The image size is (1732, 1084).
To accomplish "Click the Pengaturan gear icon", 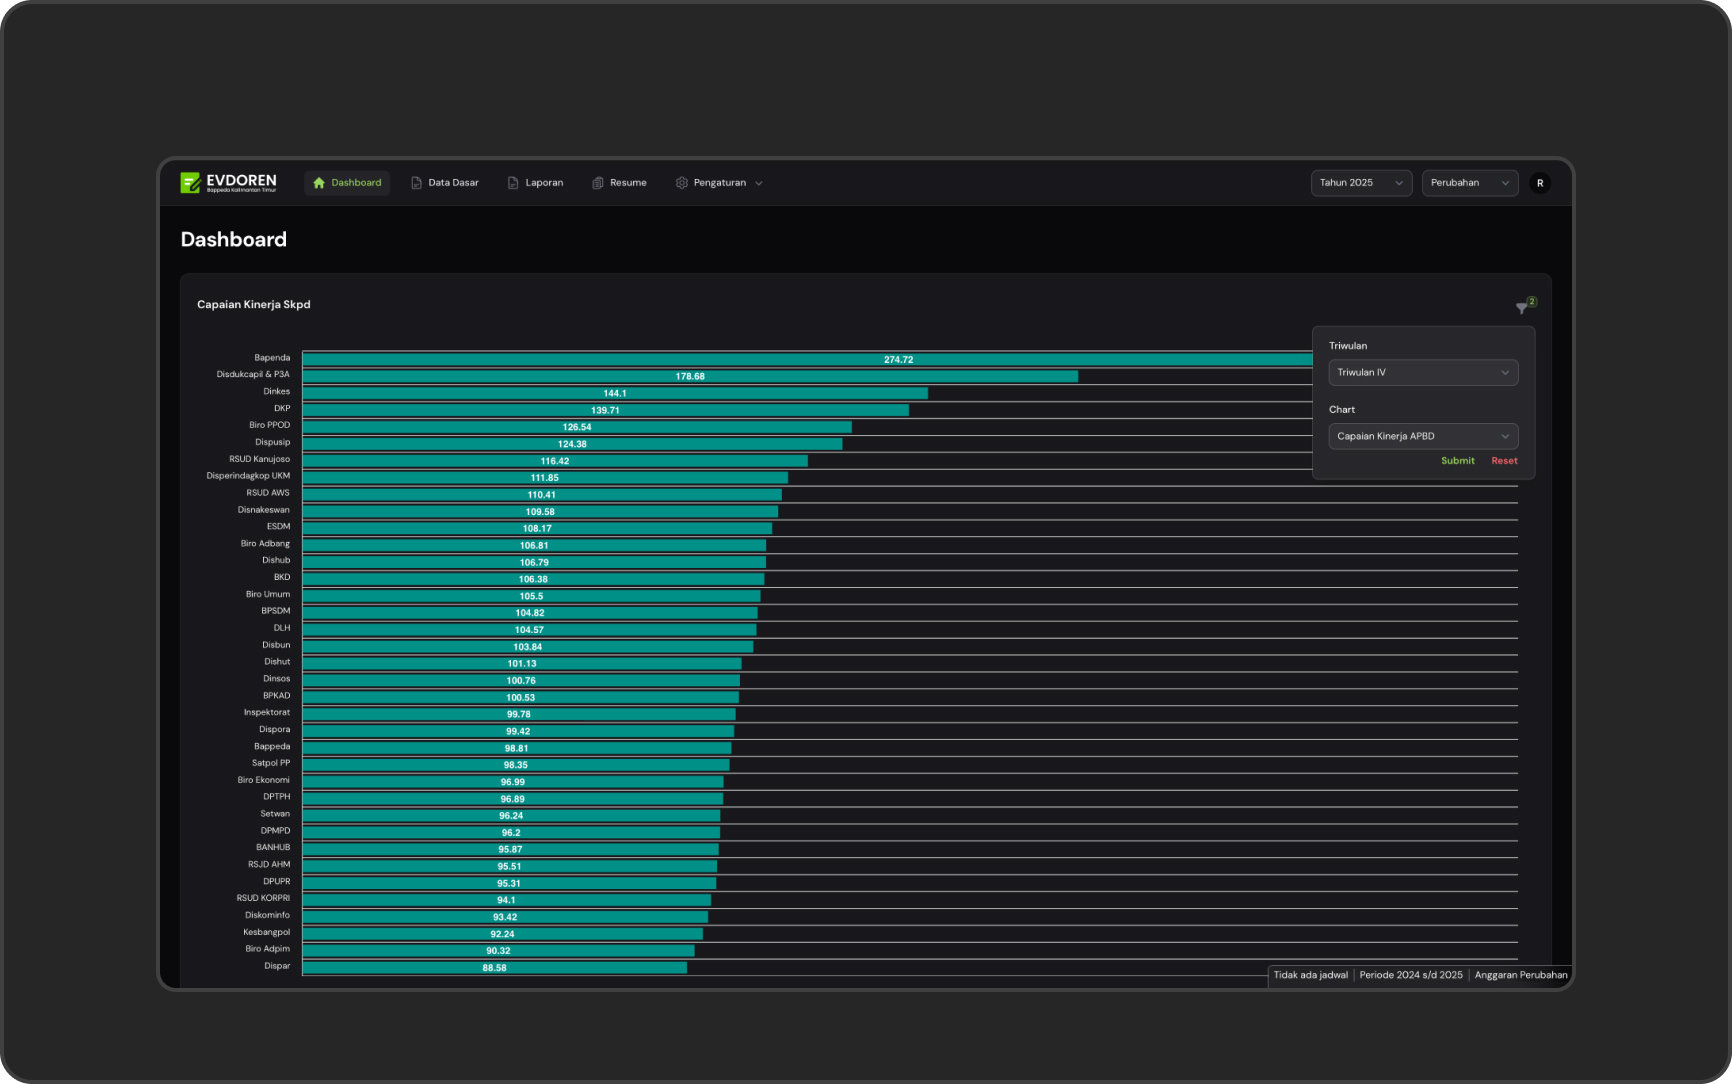I will pos(682,183).
